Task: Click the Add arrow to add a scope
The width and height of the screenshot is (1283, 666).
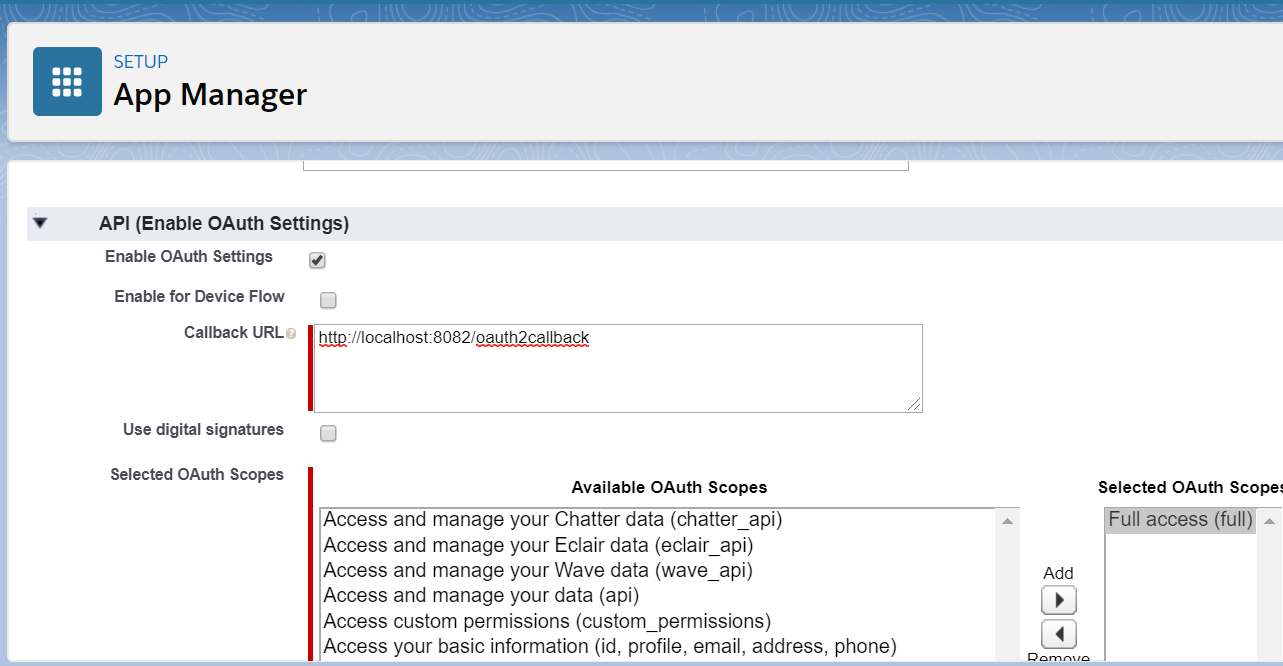Action: click(1057, 599)
